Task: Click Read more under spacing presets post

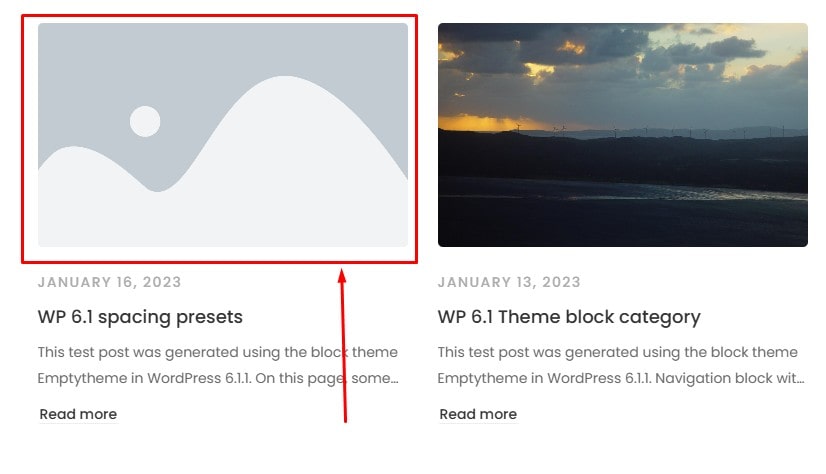Action: (x=78, y=414)
